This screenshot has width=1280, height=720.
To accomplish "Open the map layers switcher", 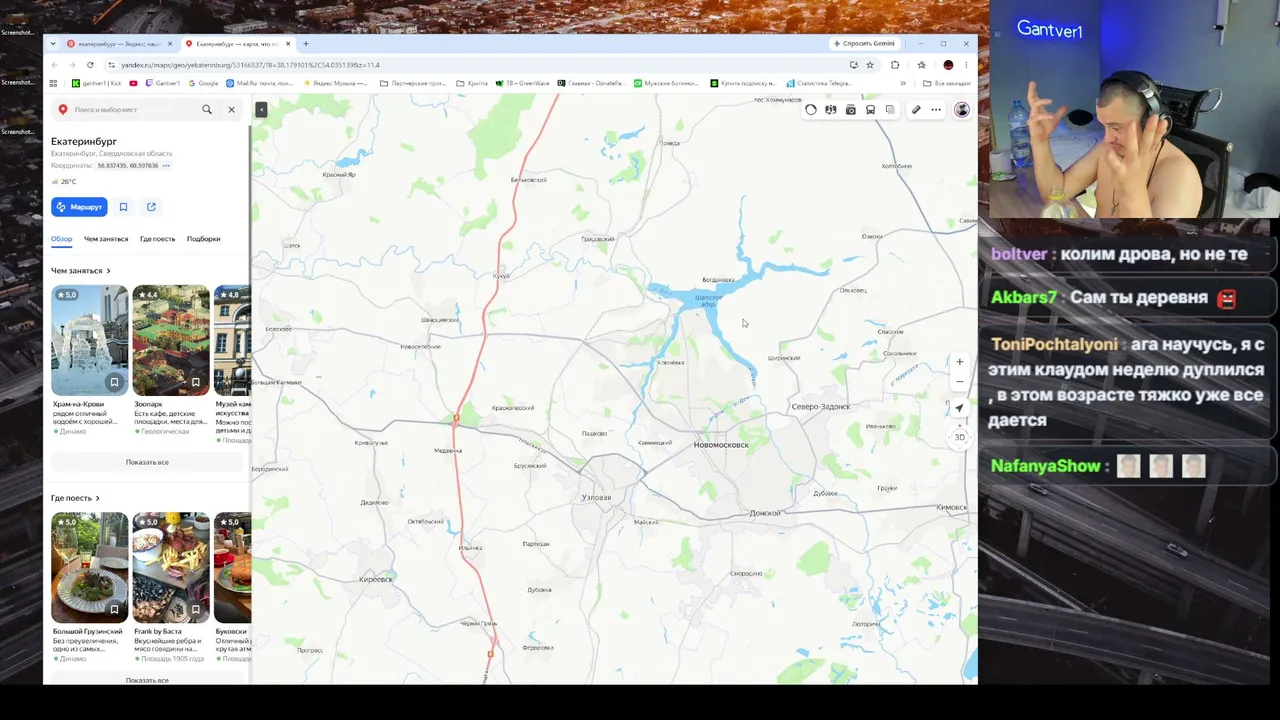I will (x=890, y=110).
